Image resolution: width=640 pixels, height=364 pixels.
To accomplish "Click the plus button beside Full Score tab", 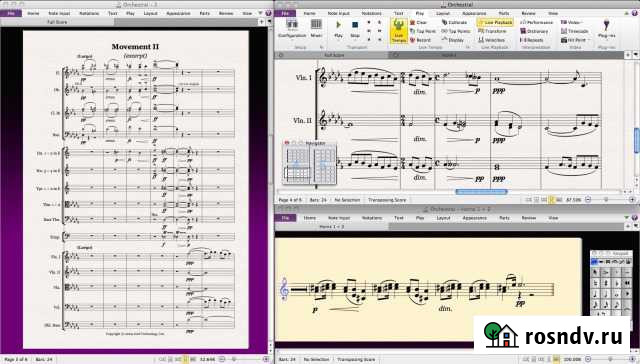I will pos(262,22).
